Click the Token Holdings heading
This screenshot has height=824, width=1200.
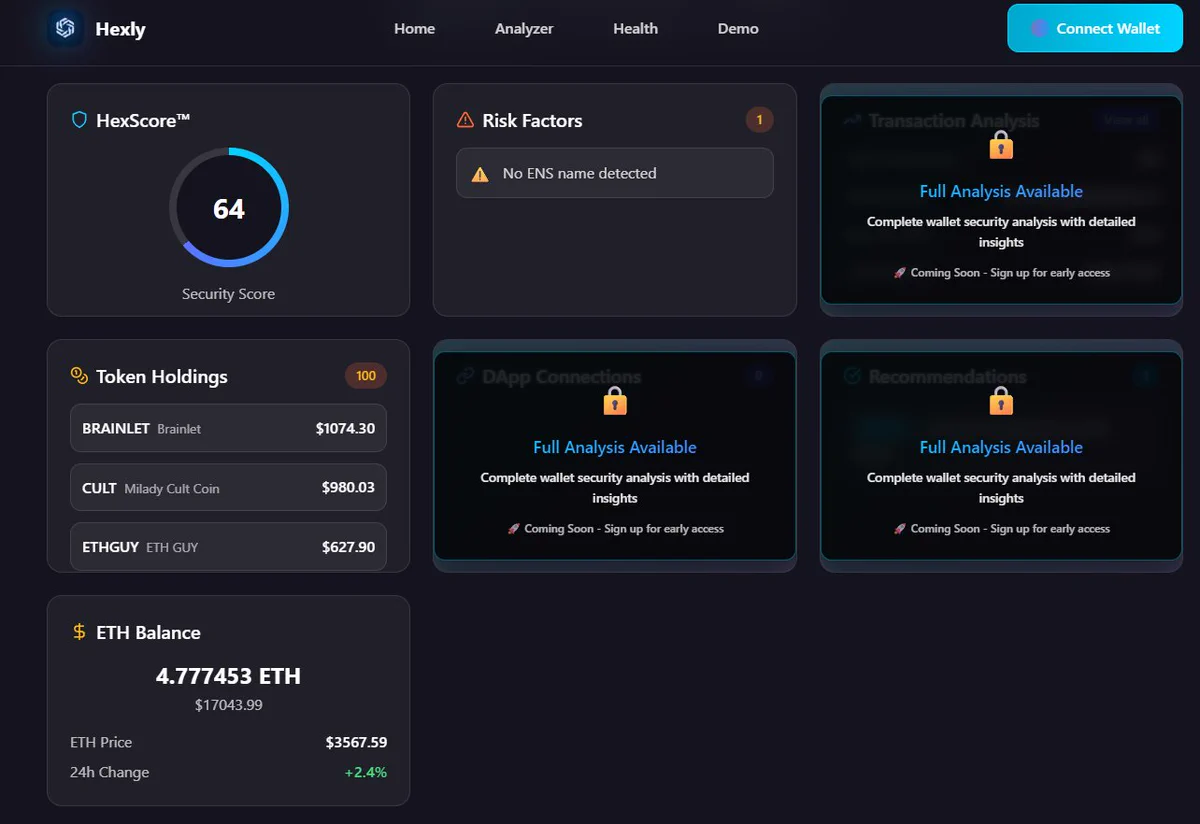coord(162,377)
